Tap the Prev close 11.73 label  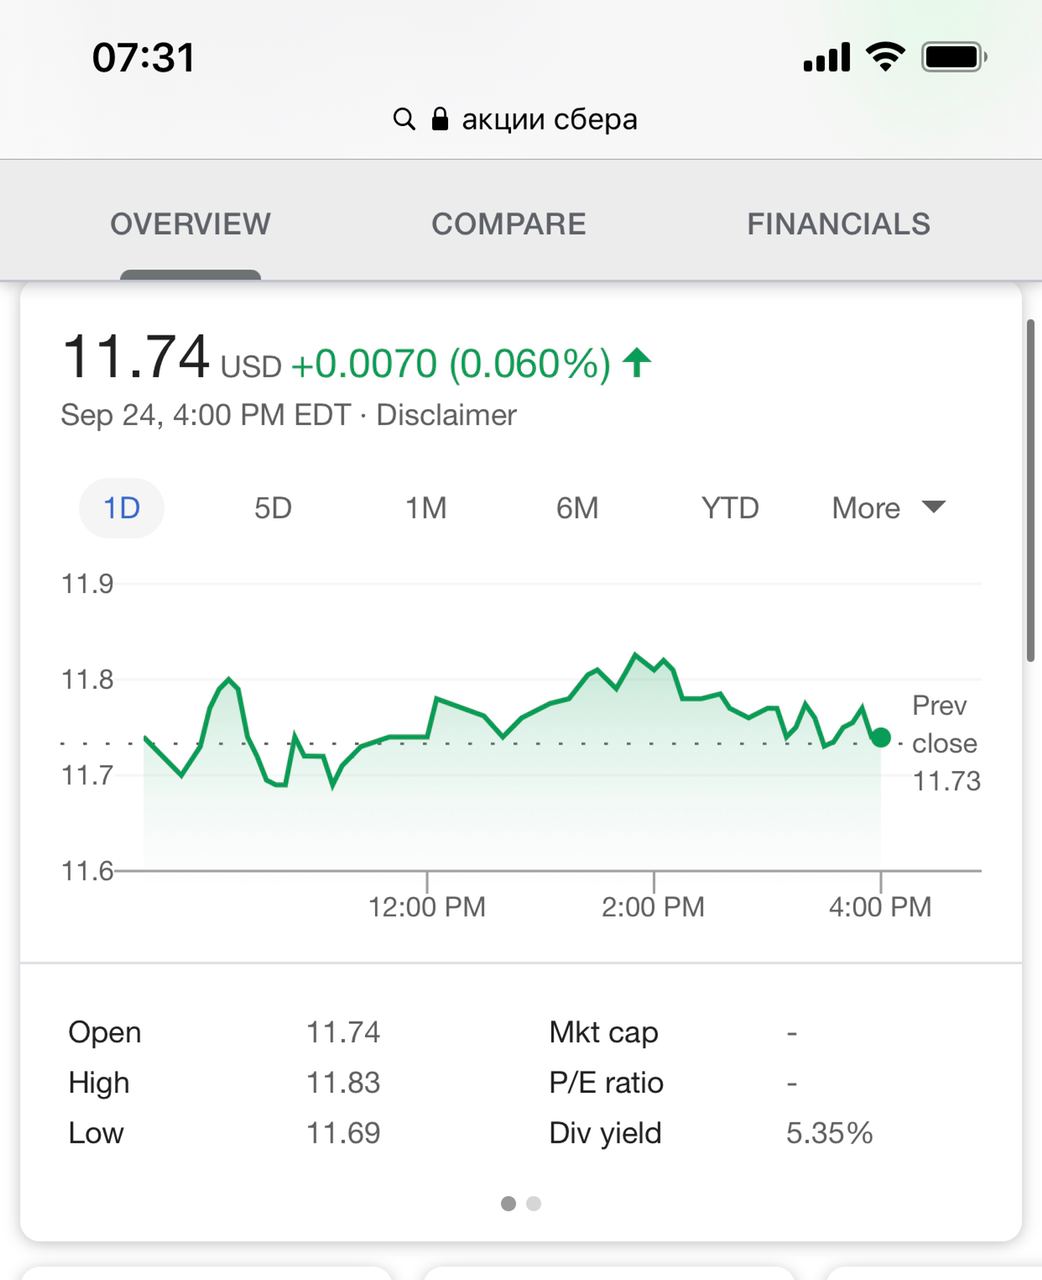coord(946,743)
